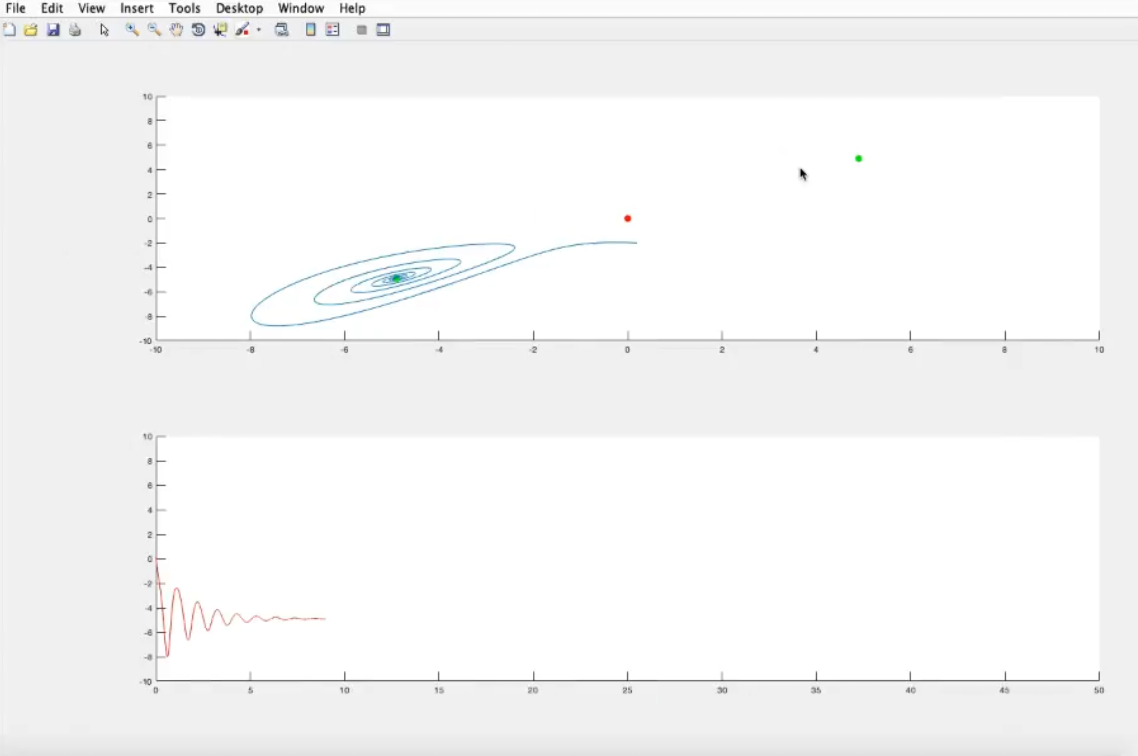Show plot tools and dock figure
Image resolution: width=1138 pixels, height=756 pixels.
point(383,30)
